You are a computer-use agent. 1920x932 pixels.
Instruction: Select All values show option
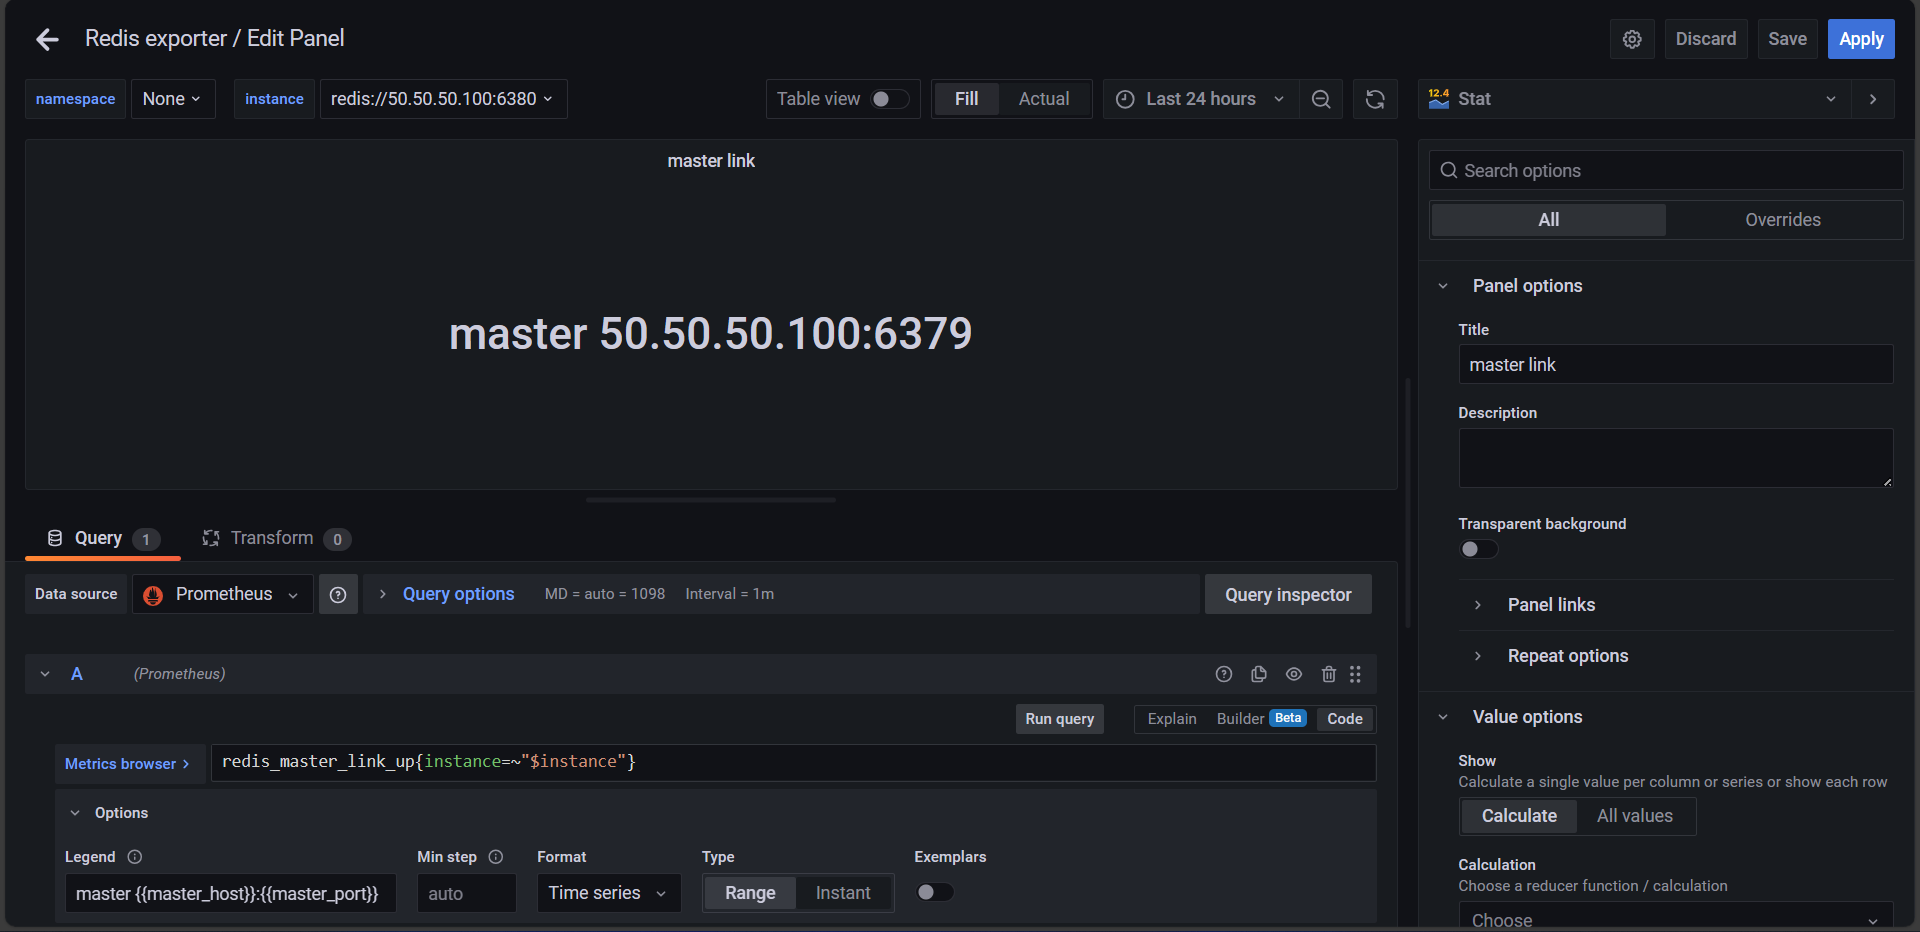click(1634, 816)
